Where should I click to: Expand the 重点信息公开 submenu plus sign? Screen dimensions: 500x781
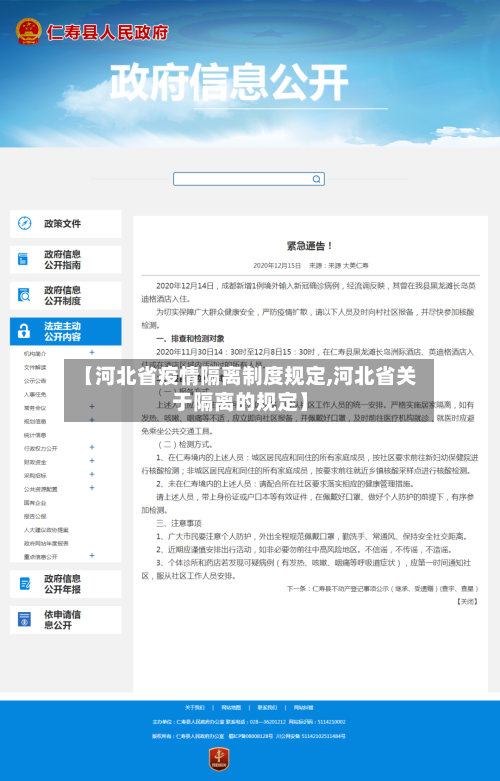[x=92, y=556]
